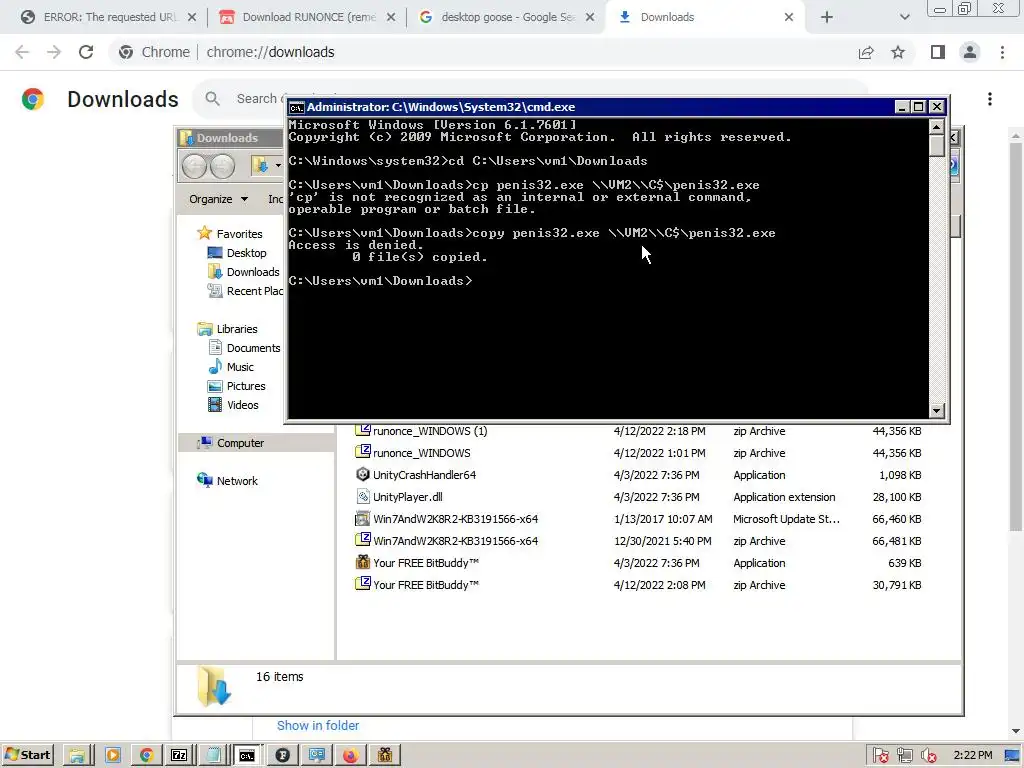The width and height of the screenshot is (1024, 768).
Task: Select Downloads under Favorites in Explorer
Action: coord(243,272)
